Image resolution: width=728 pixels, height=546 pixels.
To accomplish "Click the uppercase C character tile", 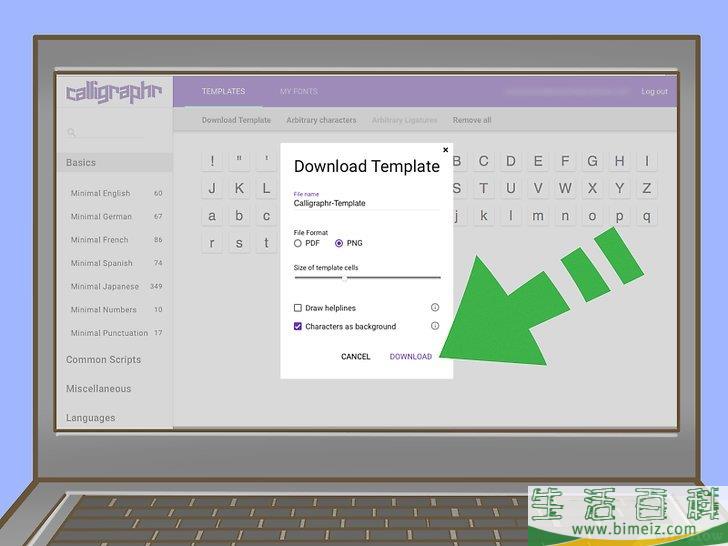I will (x=483, y=161).
